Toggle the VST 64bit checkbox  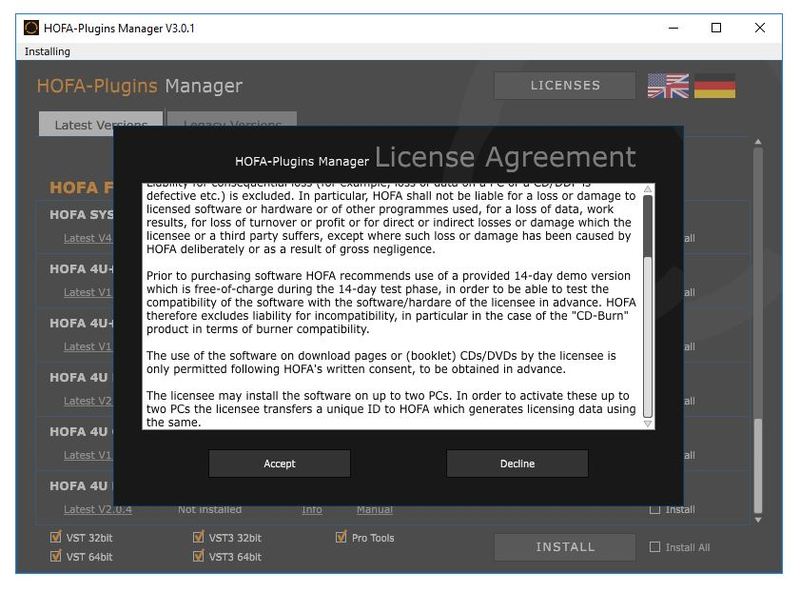click(56, 556)
